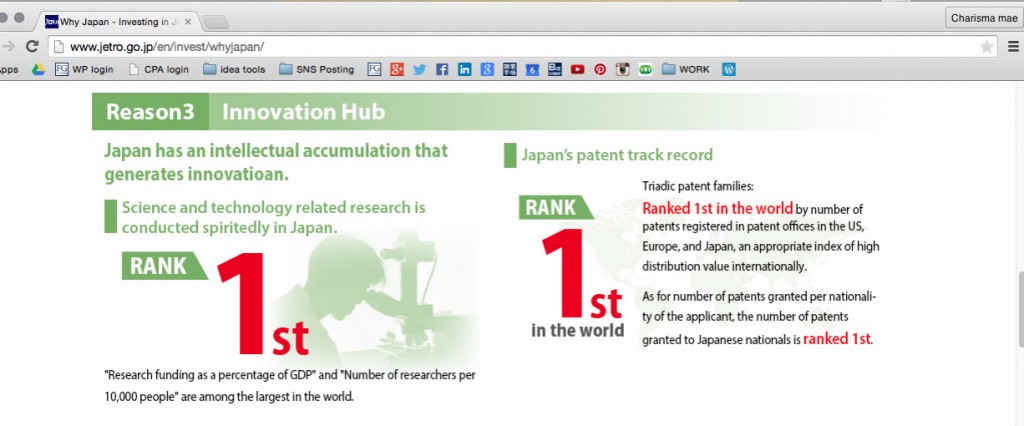The height and width of the screenshot is (426, 1024).
Task: Open the WordPress bookmark icon after WORK
Action: pos(729,69)
